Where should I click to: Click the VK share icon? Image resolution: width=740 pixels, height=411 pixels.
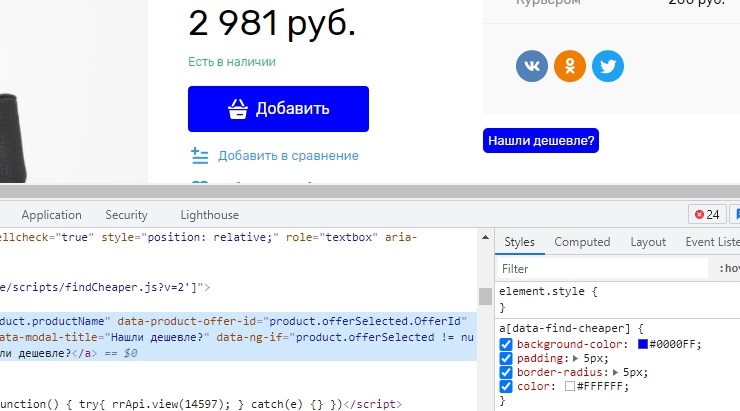532,66
